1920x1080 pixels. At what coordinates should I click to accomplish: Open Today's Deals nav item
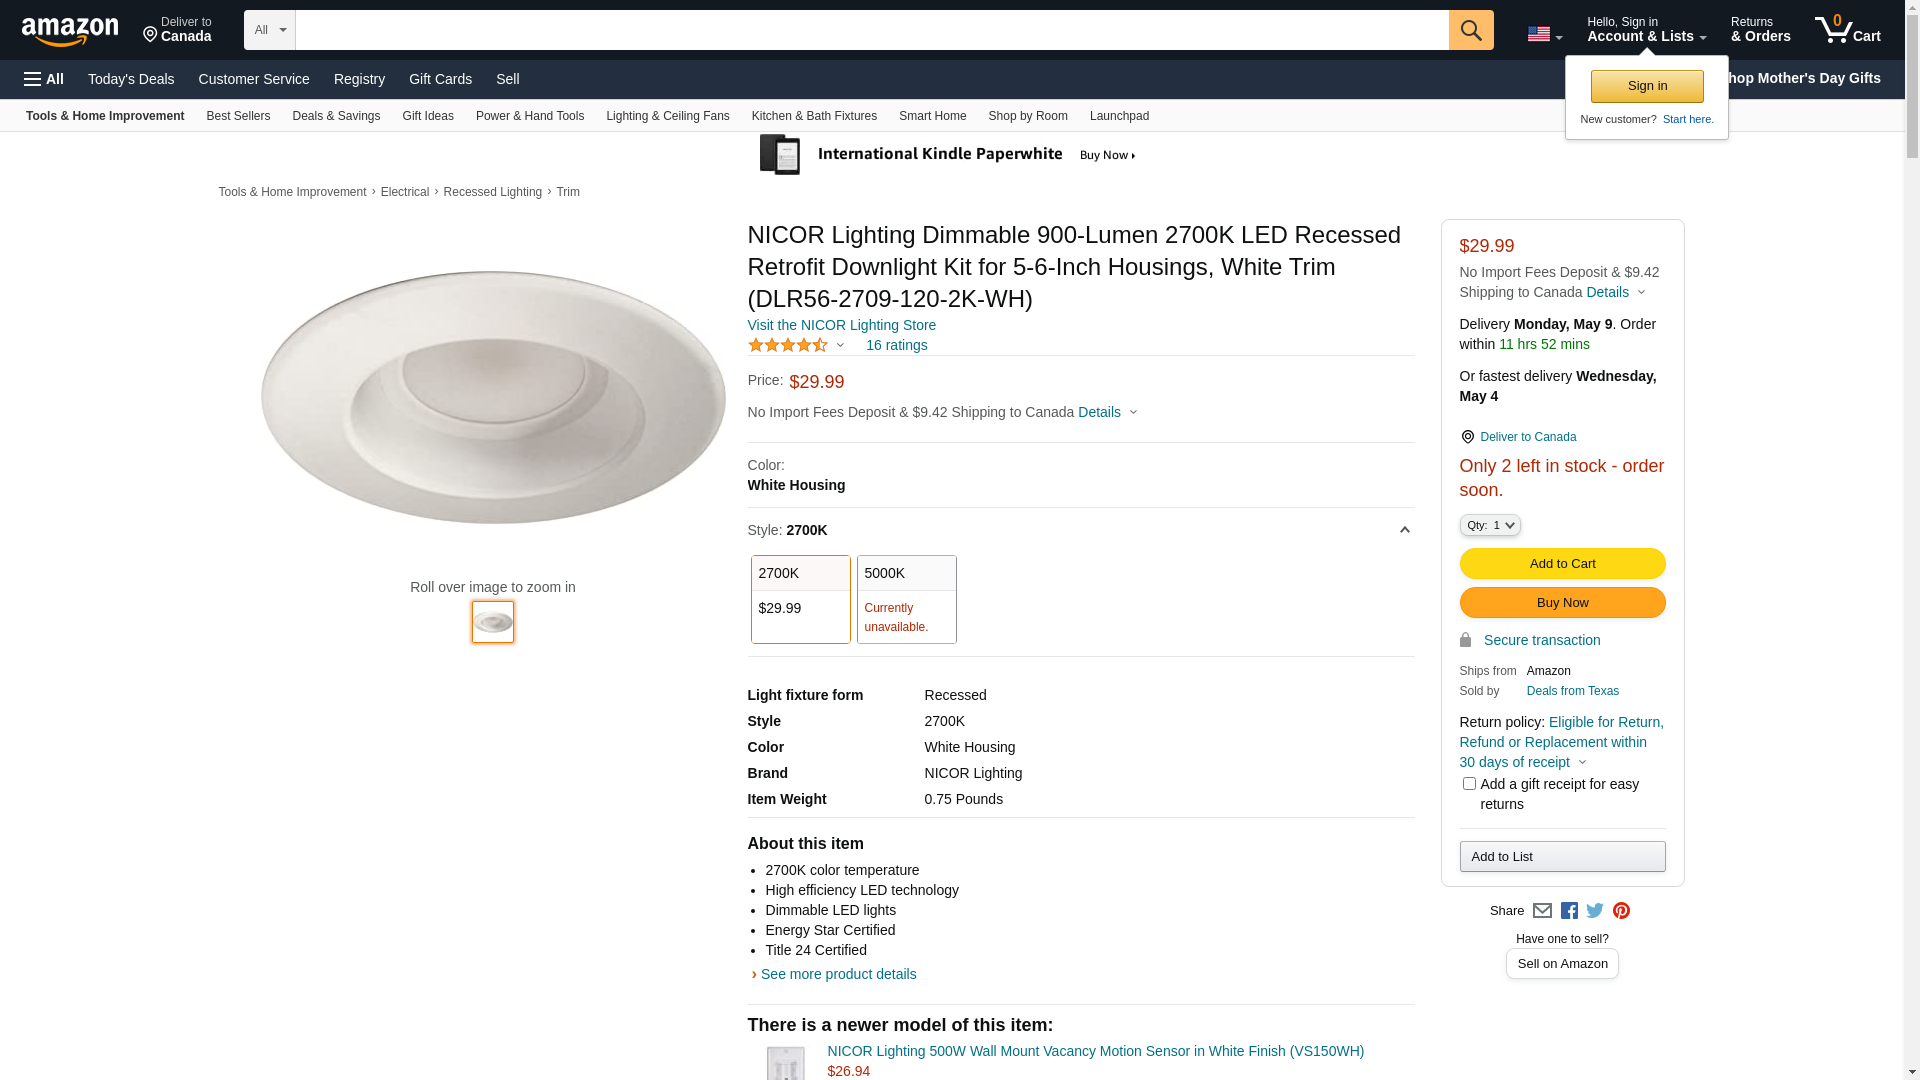tap(131, 79)
